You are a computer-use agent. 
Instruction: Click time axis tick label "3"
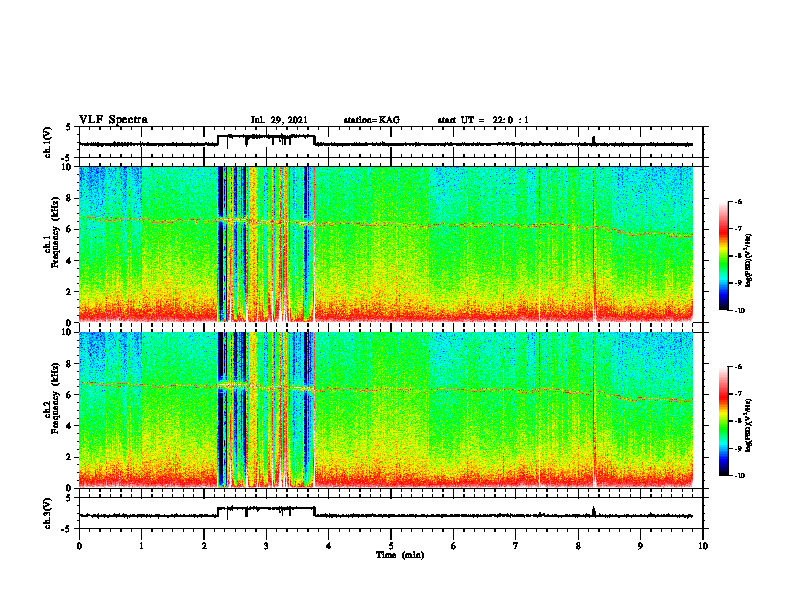266,546
